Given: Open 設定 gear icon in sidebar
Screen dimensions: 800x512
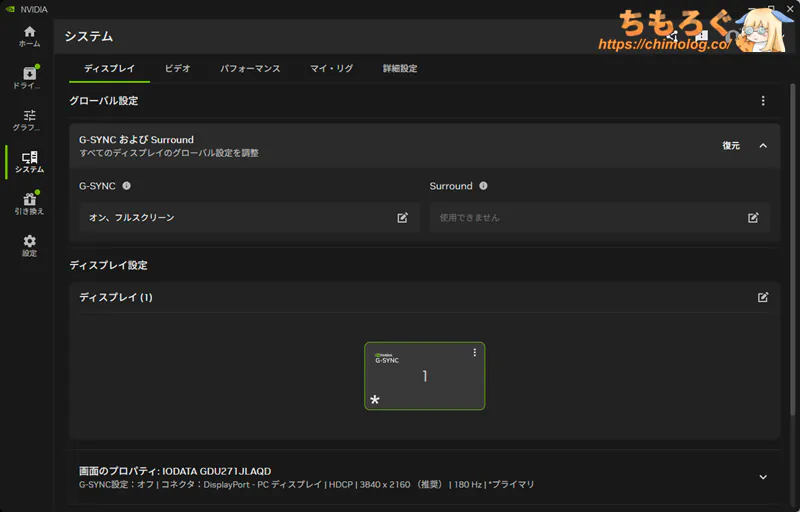Looking at the screenshot, I should point(29,246).
